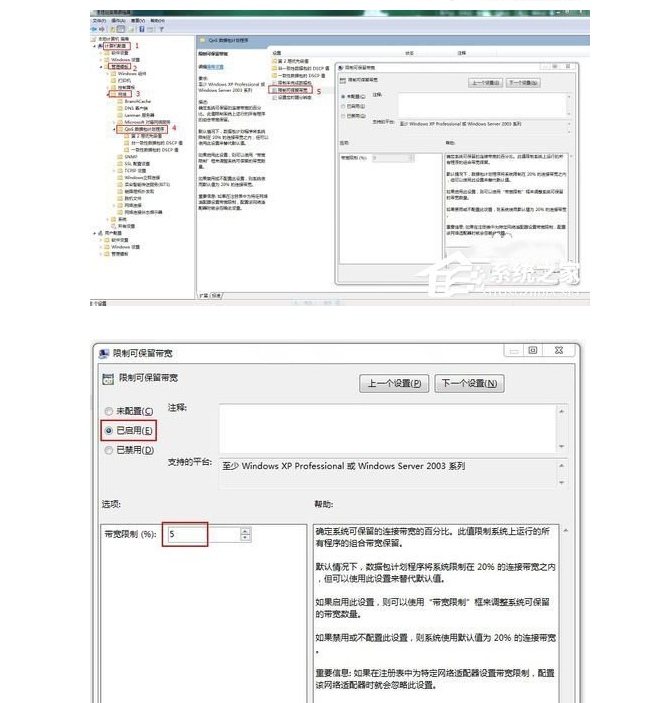Viewport: 661px width, 703px height.
Task: Click the 控制面板 folder icon in the tree
Action: 114,87
